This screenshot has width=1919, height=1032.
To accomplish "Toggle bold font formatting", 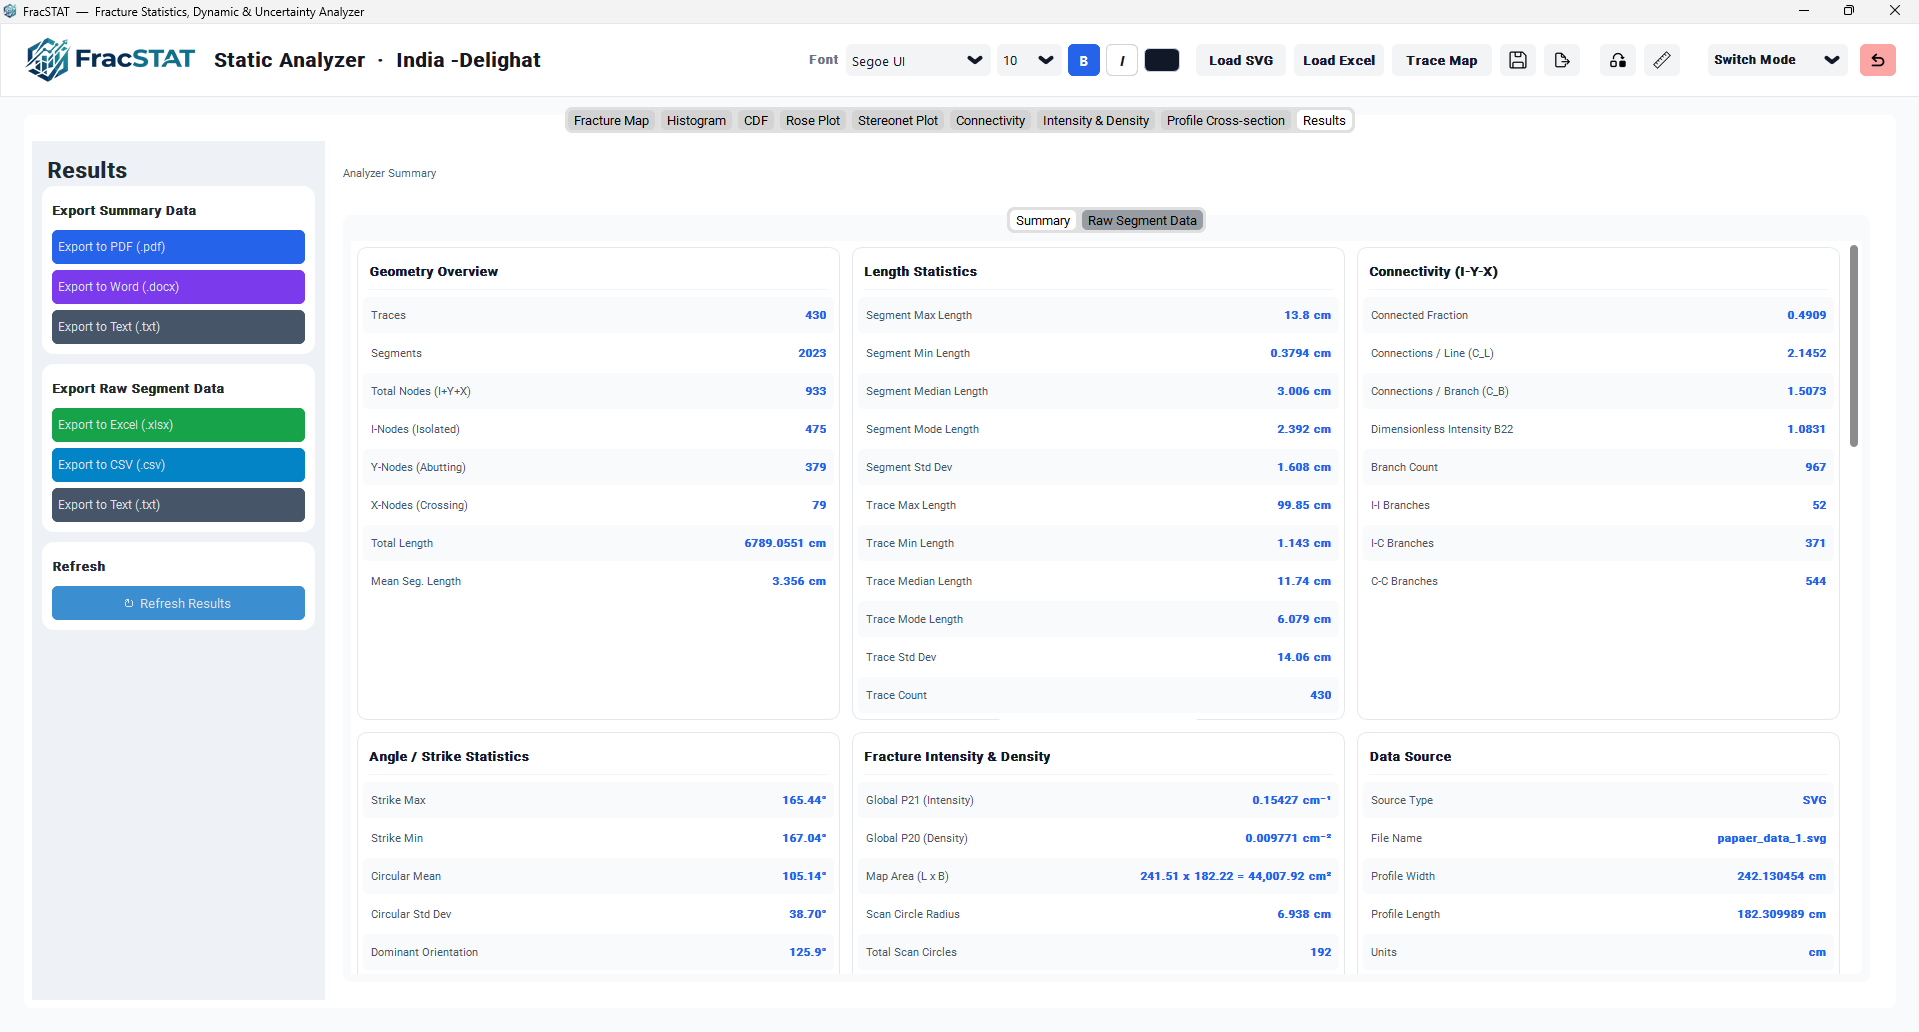I will coord(1083,60).
